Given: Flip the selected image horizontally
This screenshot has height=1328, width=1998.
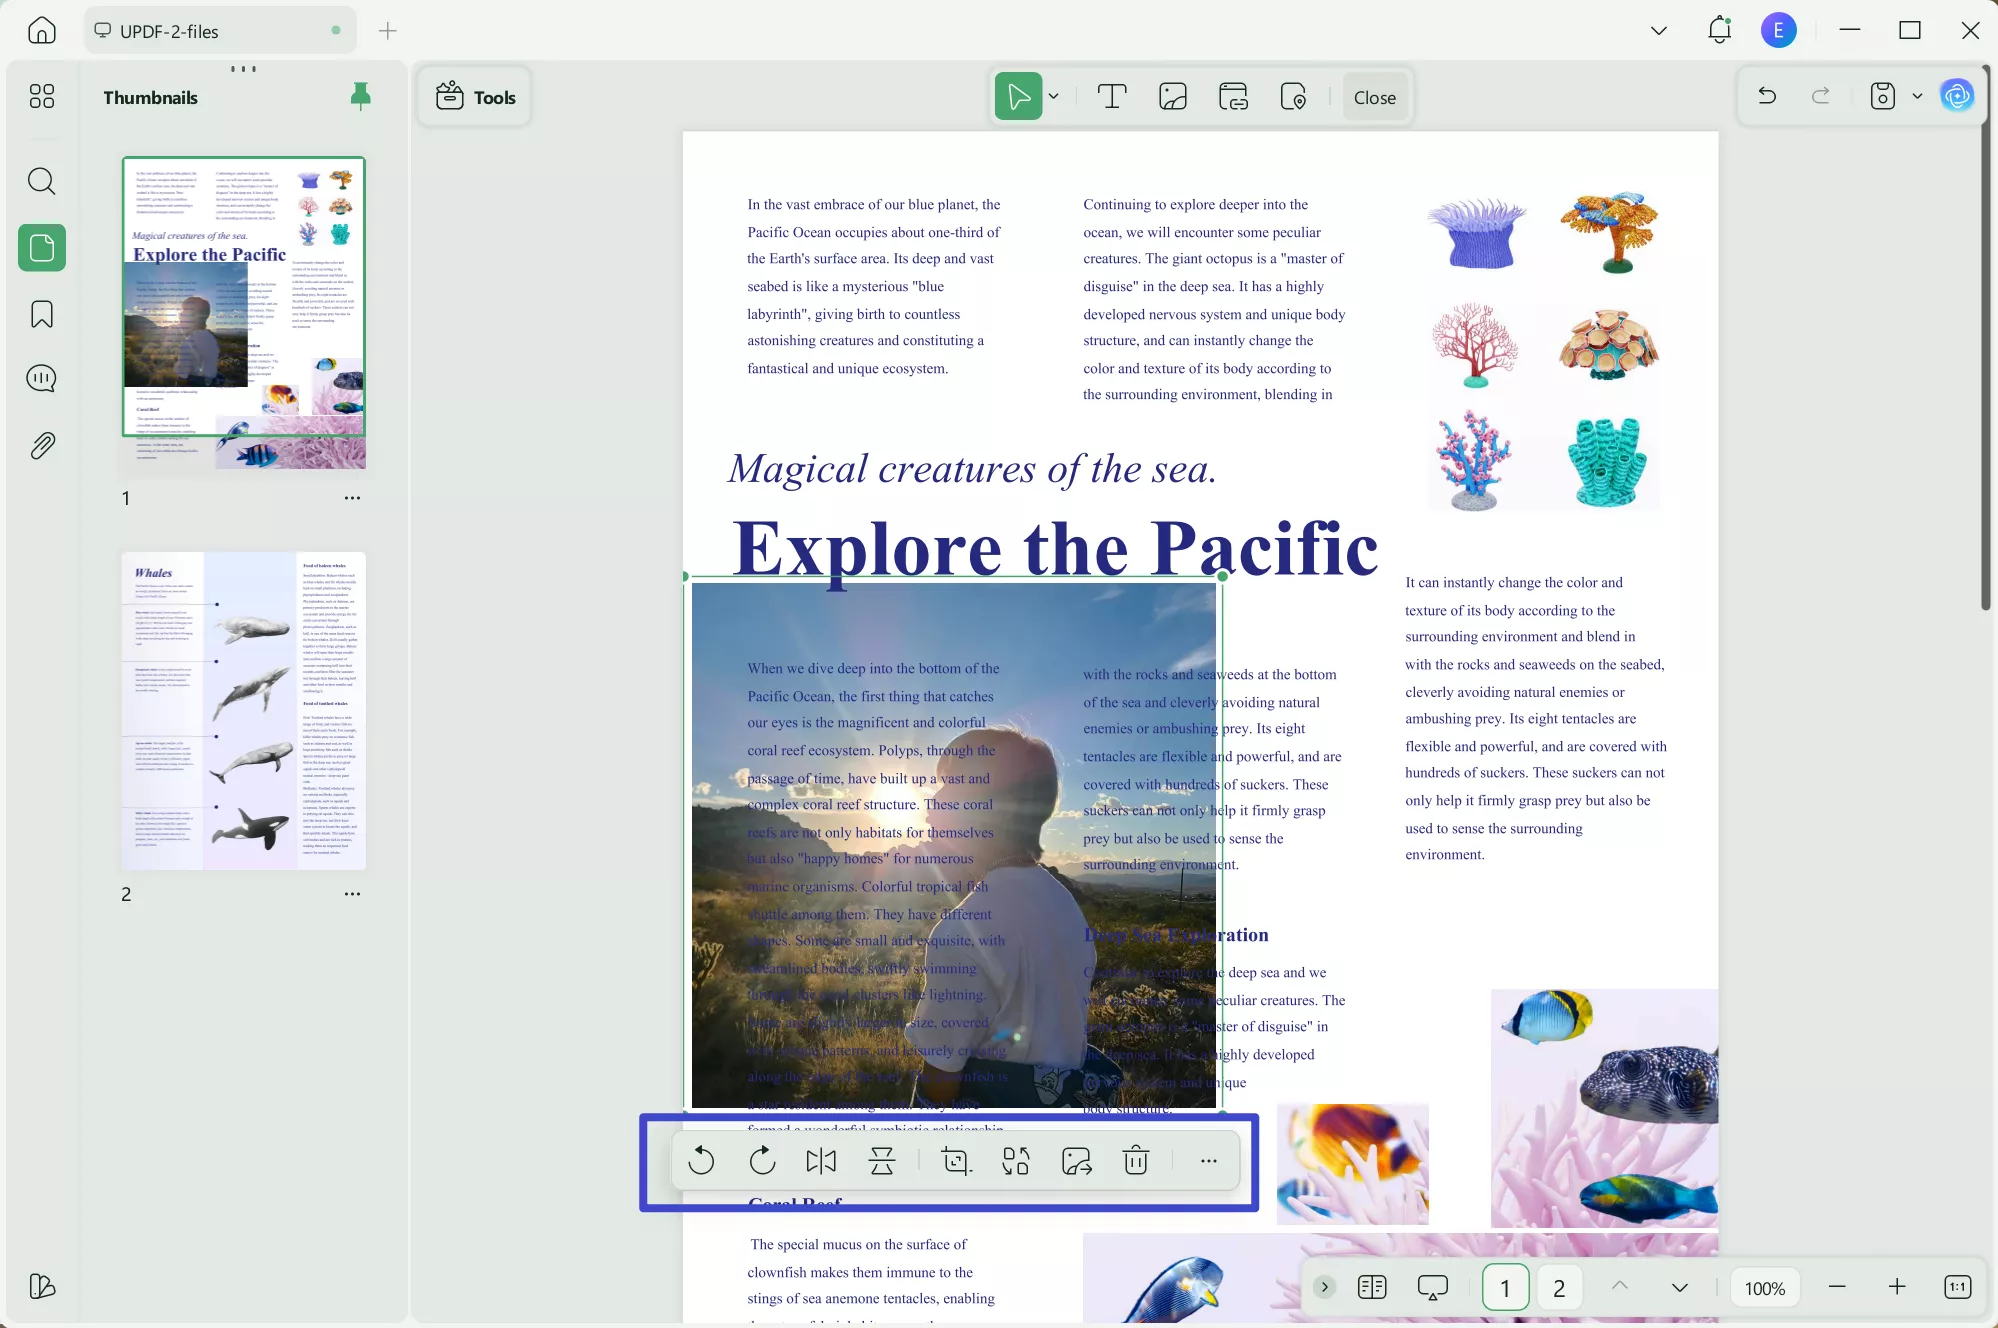Looking at the screenshot, I should pos(820,1161).
